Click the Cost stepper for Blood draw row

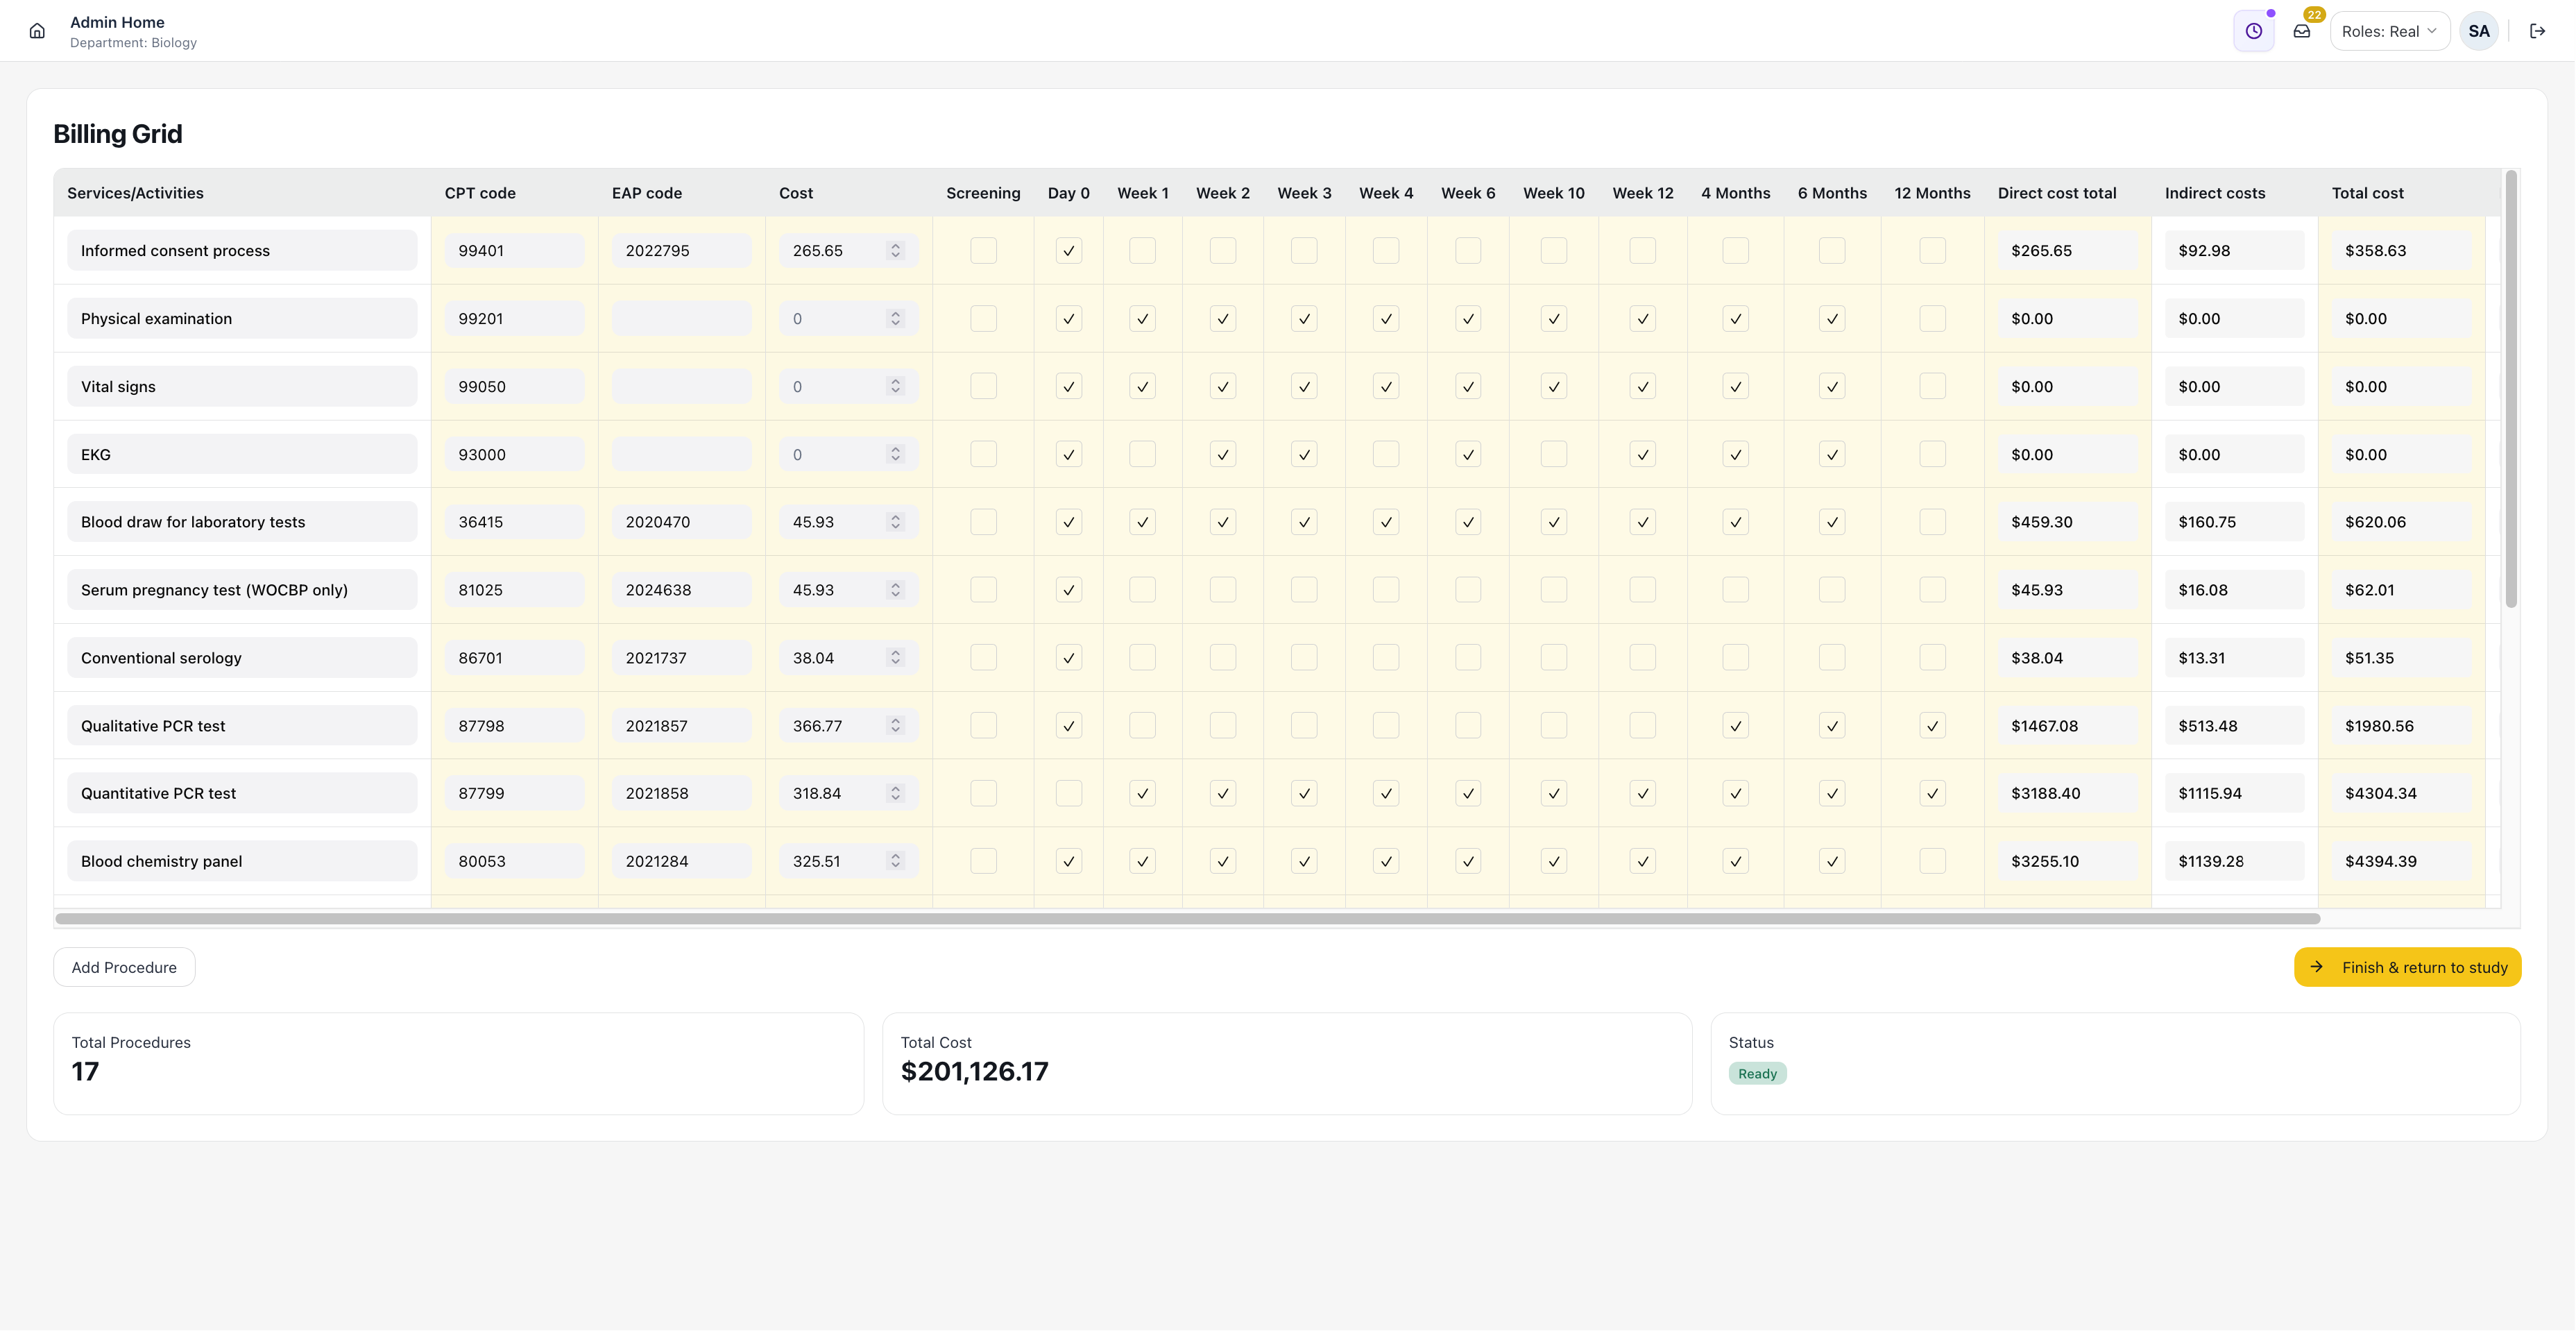click(895, 522)
